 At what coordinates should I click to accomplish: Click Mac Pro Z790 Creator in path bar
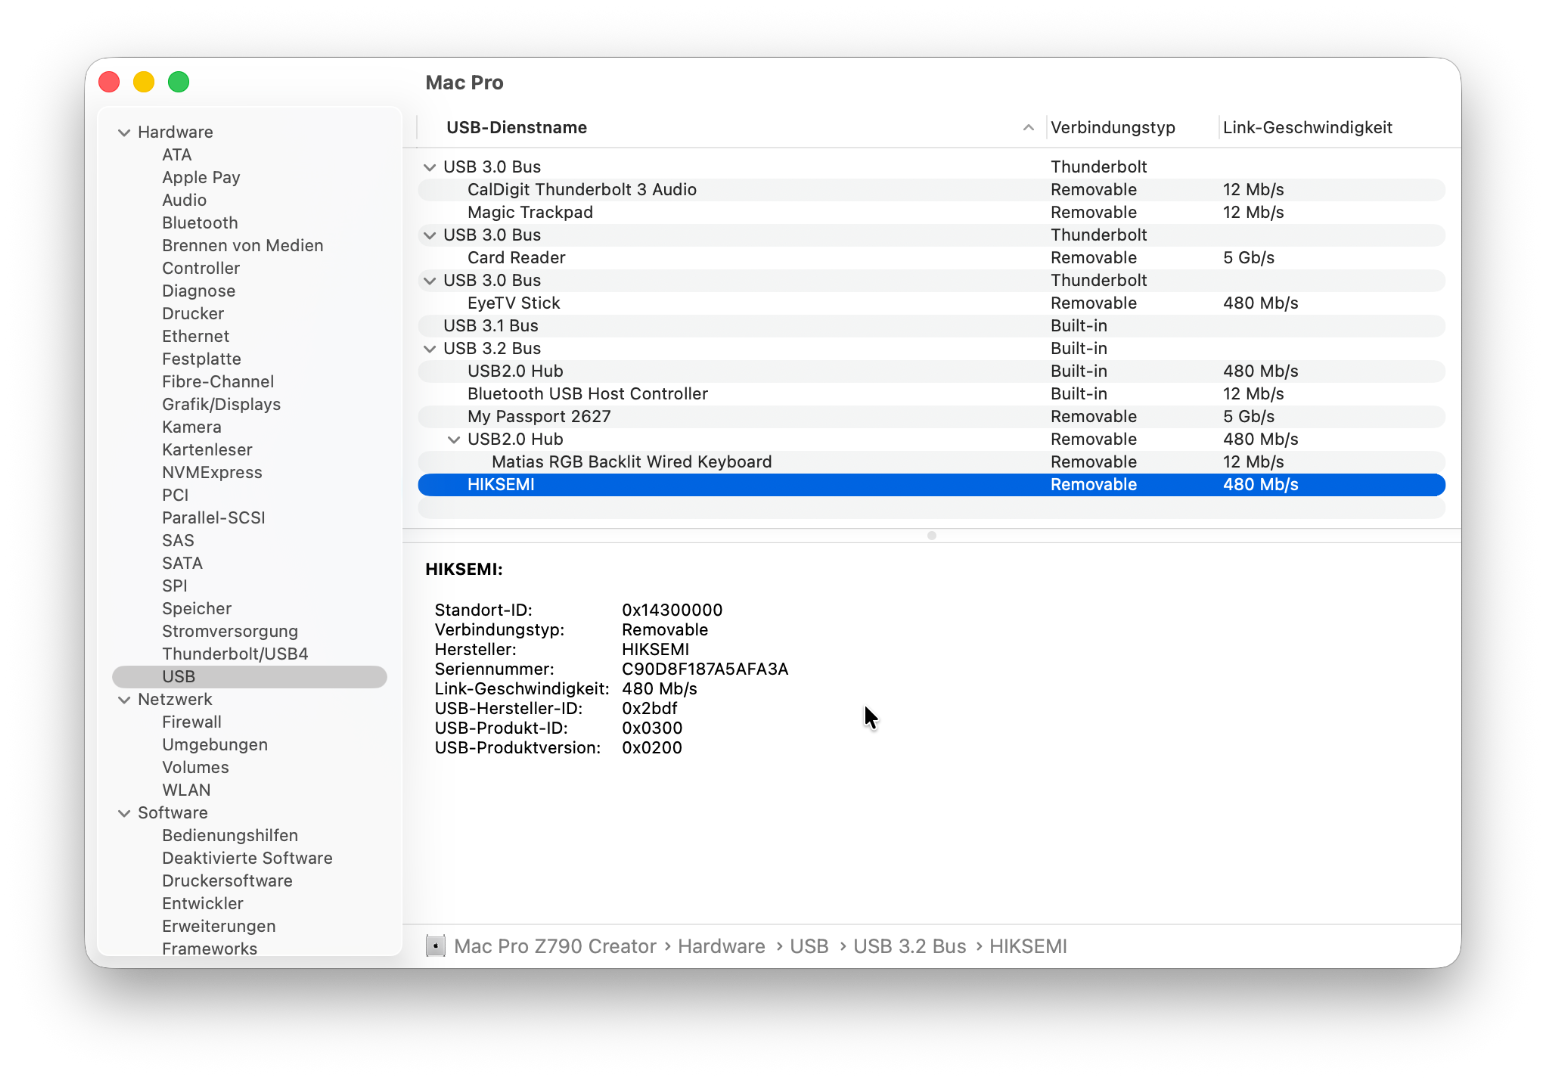pos(555,946)
